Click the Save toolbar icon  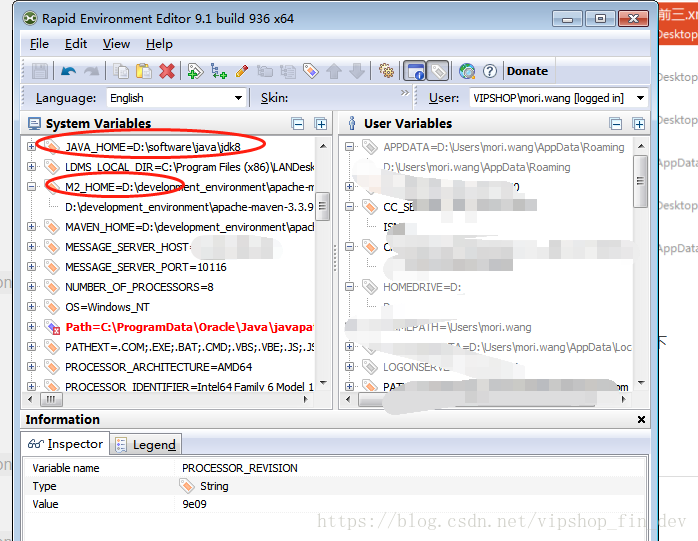pos(40,71)
